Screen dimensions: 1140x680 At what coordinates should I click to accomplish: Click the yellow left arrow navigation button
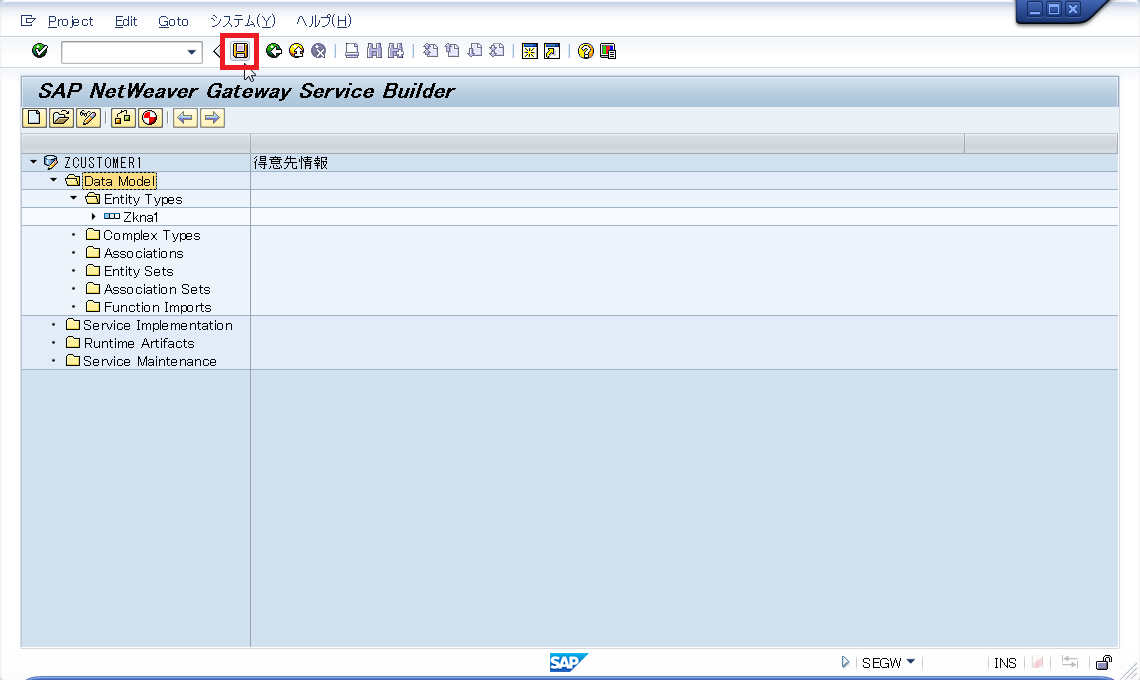(x=185, y=118)
